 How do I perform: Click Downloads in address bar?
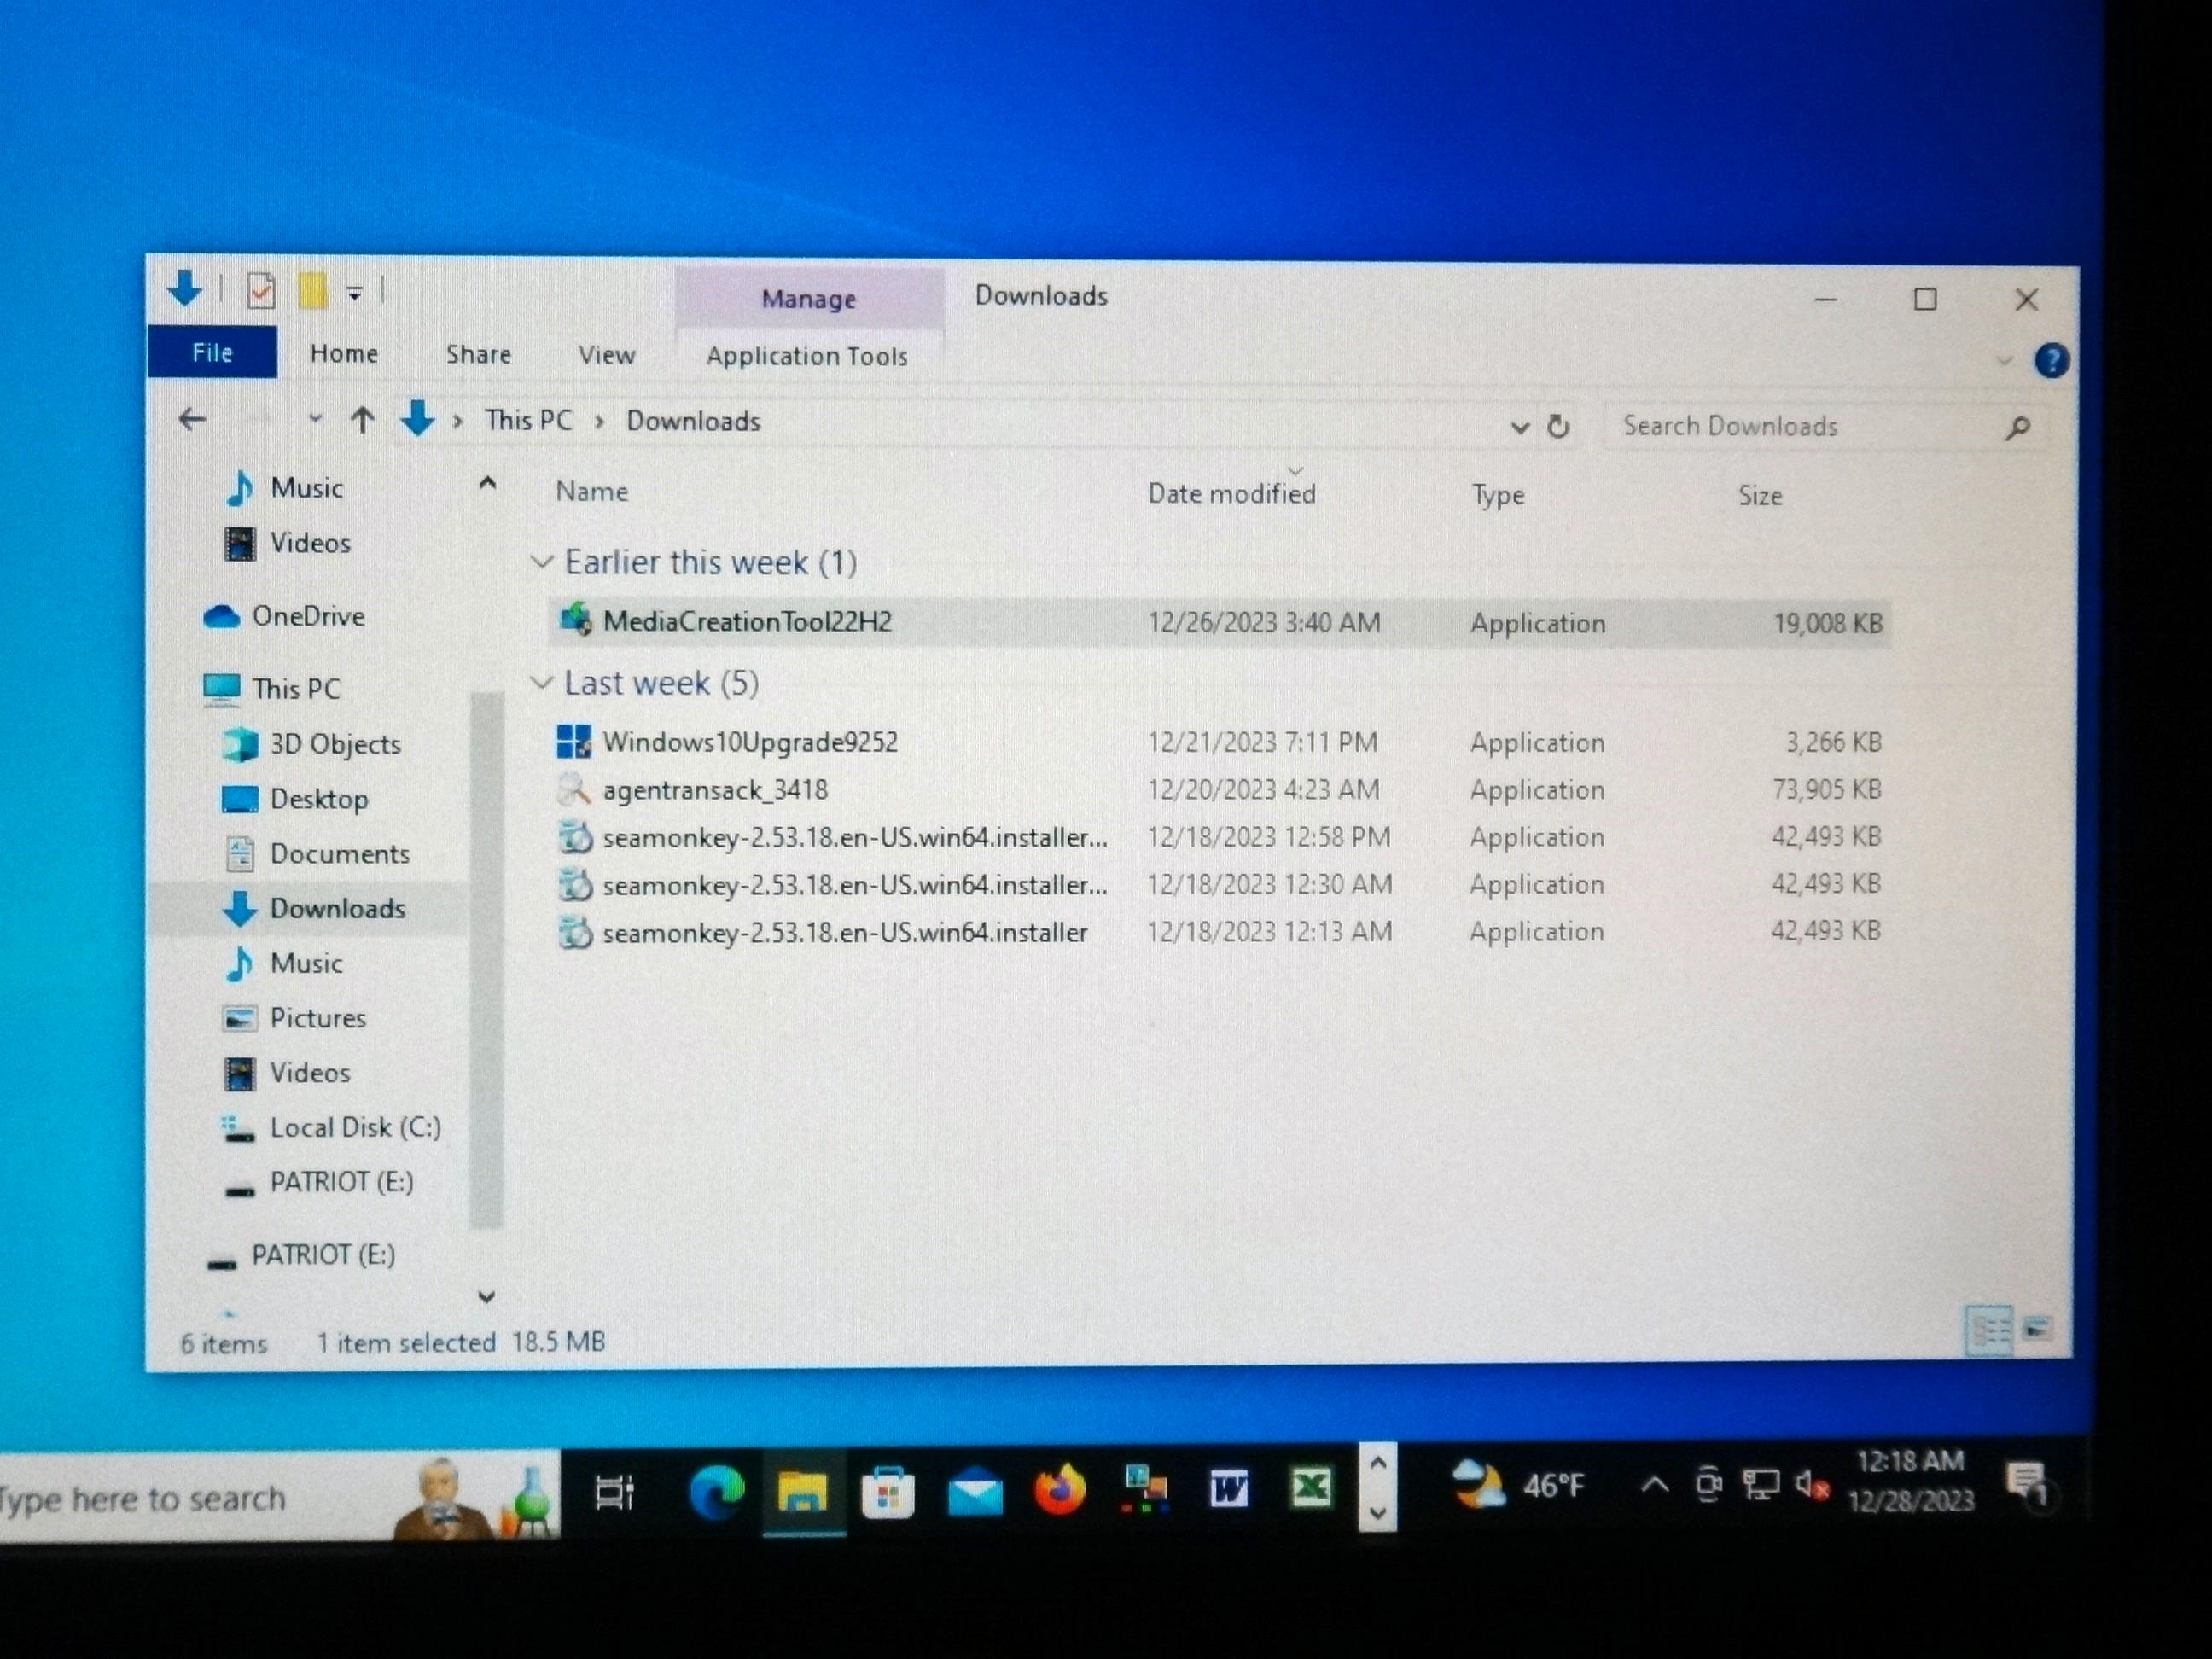(693, 421)
